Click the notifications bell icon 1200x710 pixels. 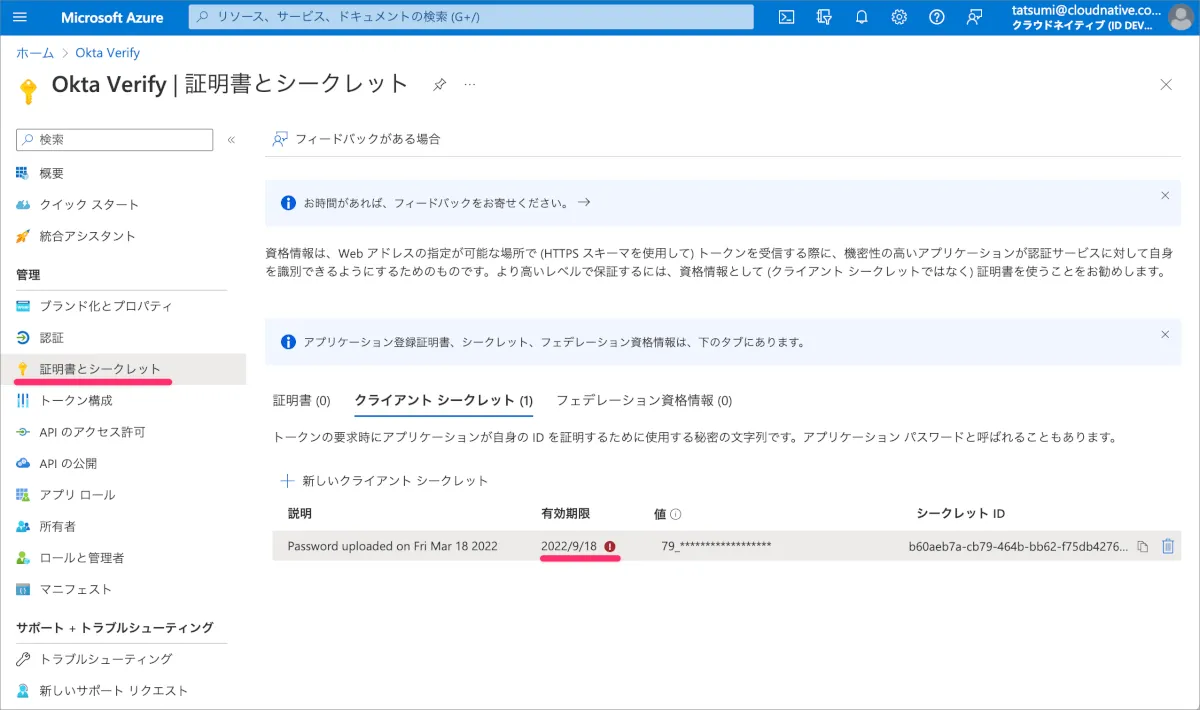pos(861,17)
